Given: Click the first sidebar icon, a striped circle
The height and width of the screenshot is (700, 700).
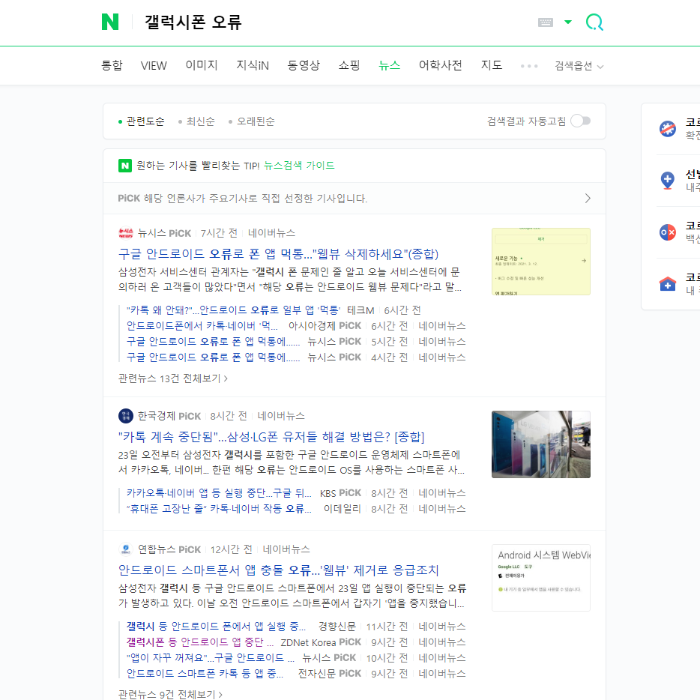Looking at the screenshot, I should point(667,129).
